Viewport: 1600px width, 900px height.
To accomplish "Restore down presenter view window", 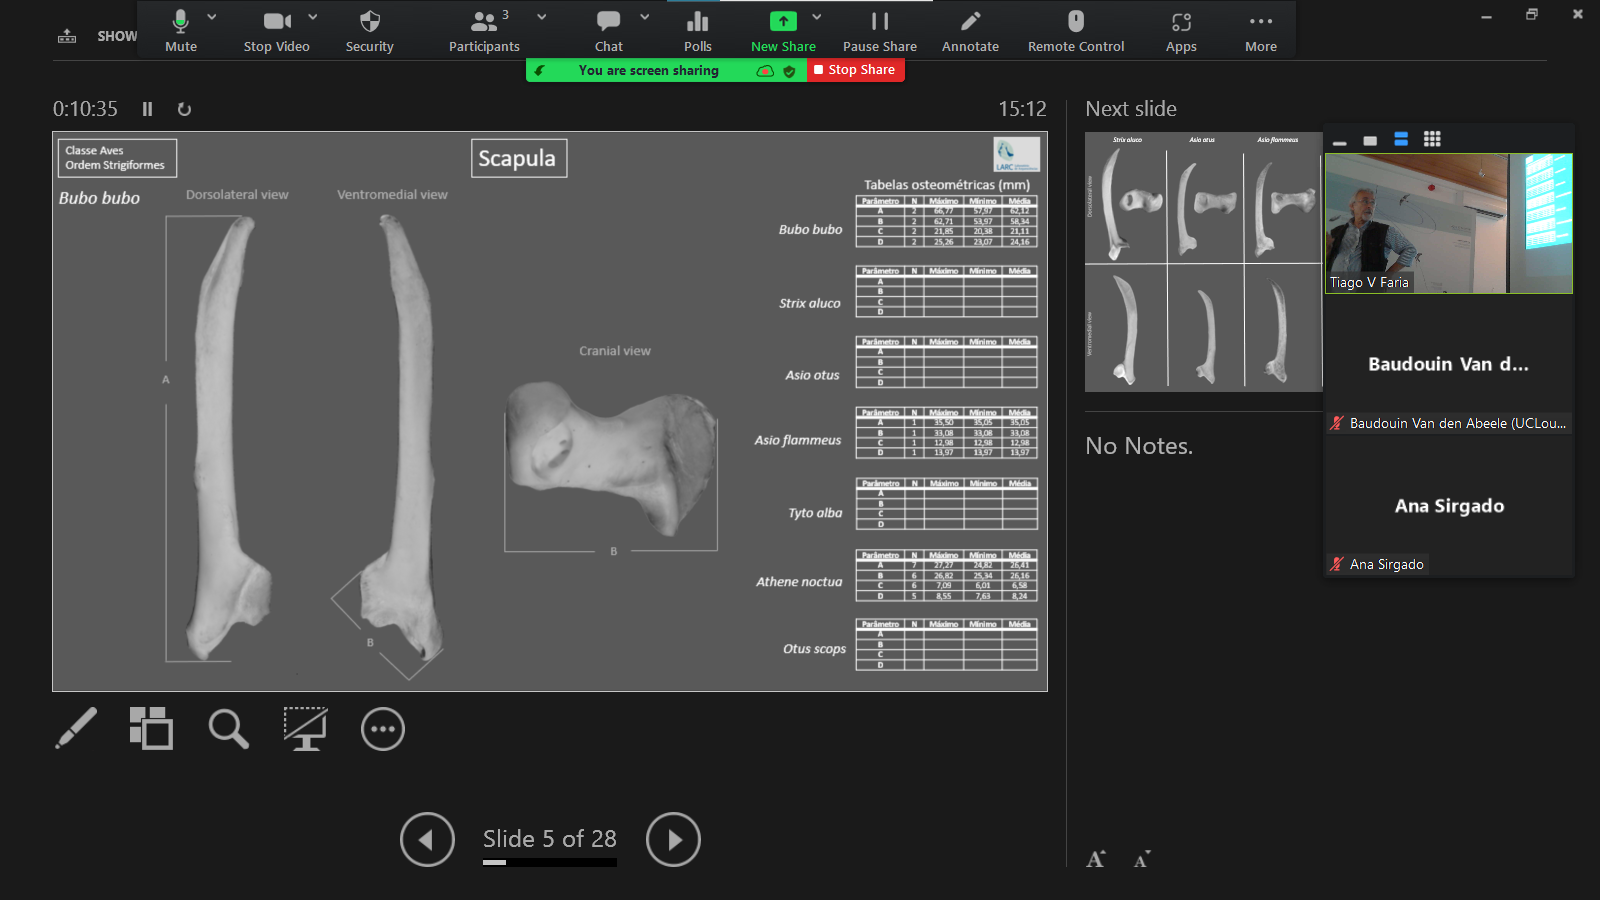I will [x=1532, y=14].
